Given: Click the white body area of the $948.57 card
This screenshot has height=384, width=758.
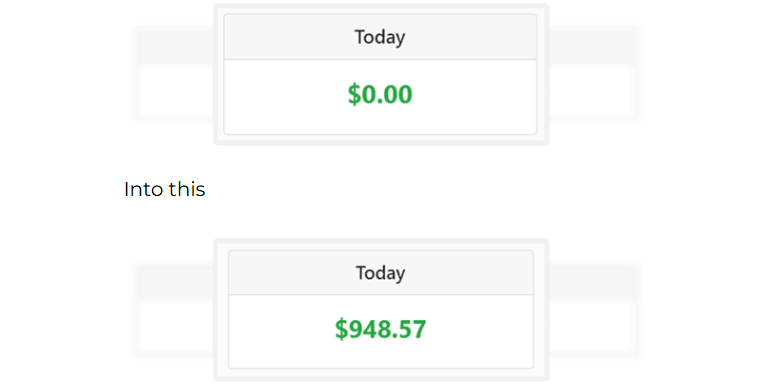Looking at the screenshot, I should pos(380,332).
